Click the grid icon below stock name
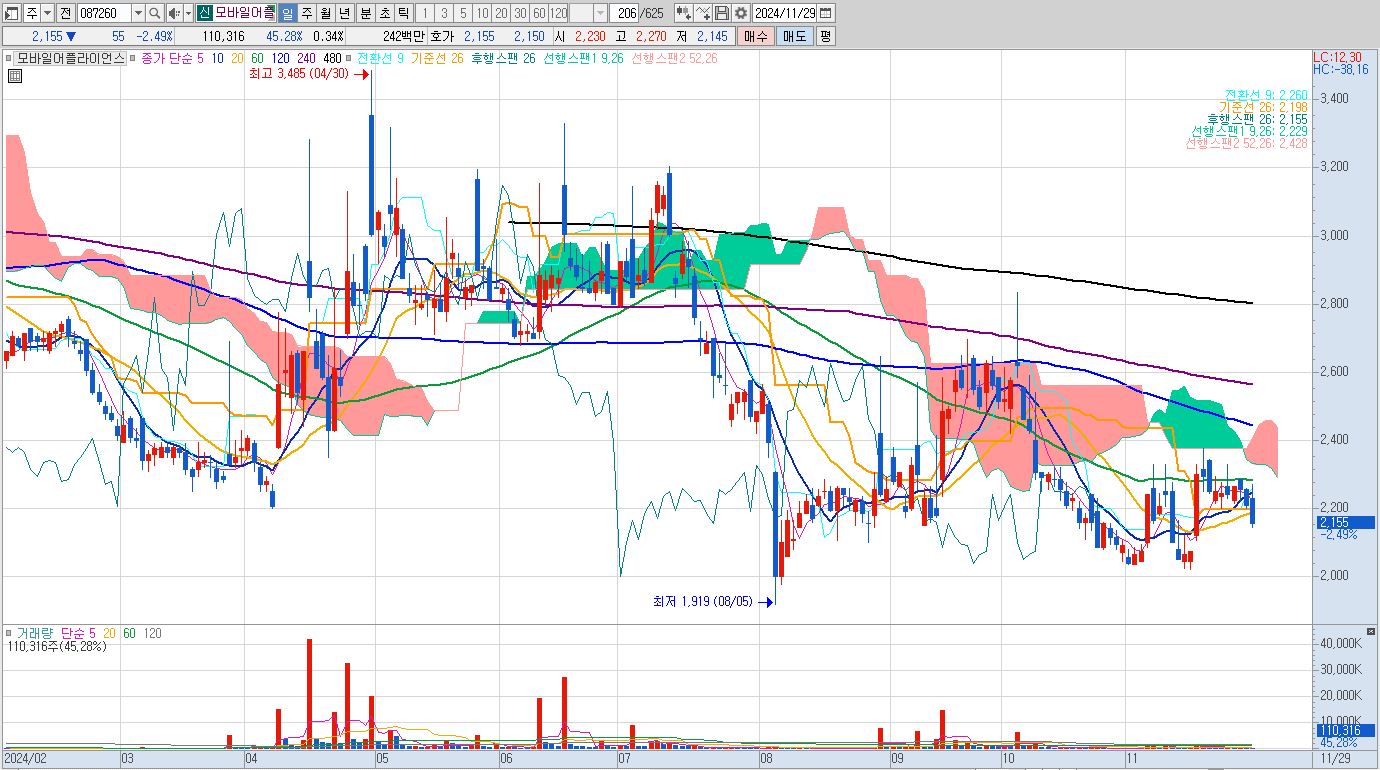1380x770 pixels. [x=14, y=75]
